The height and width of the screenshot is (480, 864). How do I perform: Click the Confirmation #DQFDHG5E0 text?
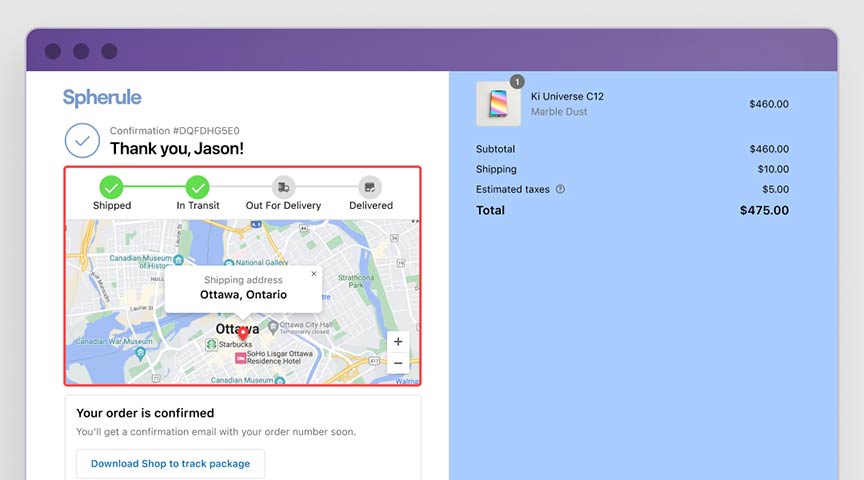[x=175, y=131]
